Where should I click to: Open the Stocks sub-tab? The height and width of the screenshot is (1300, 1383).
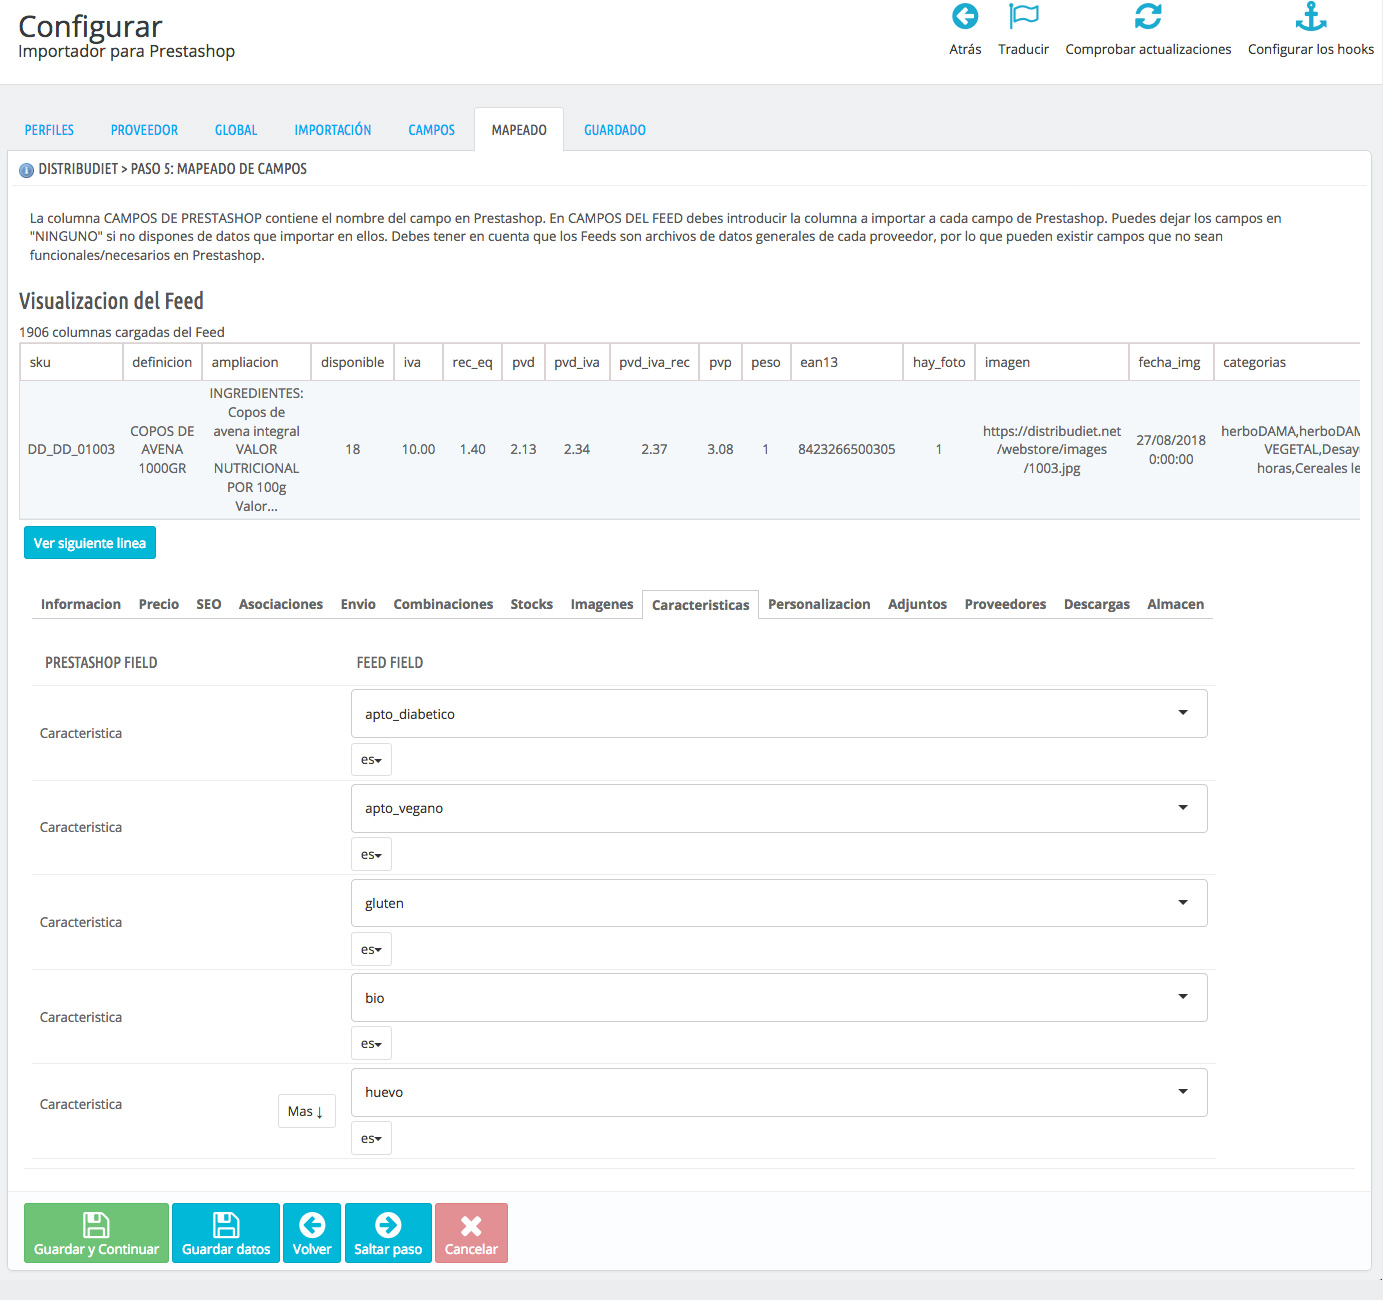point(532,604)
